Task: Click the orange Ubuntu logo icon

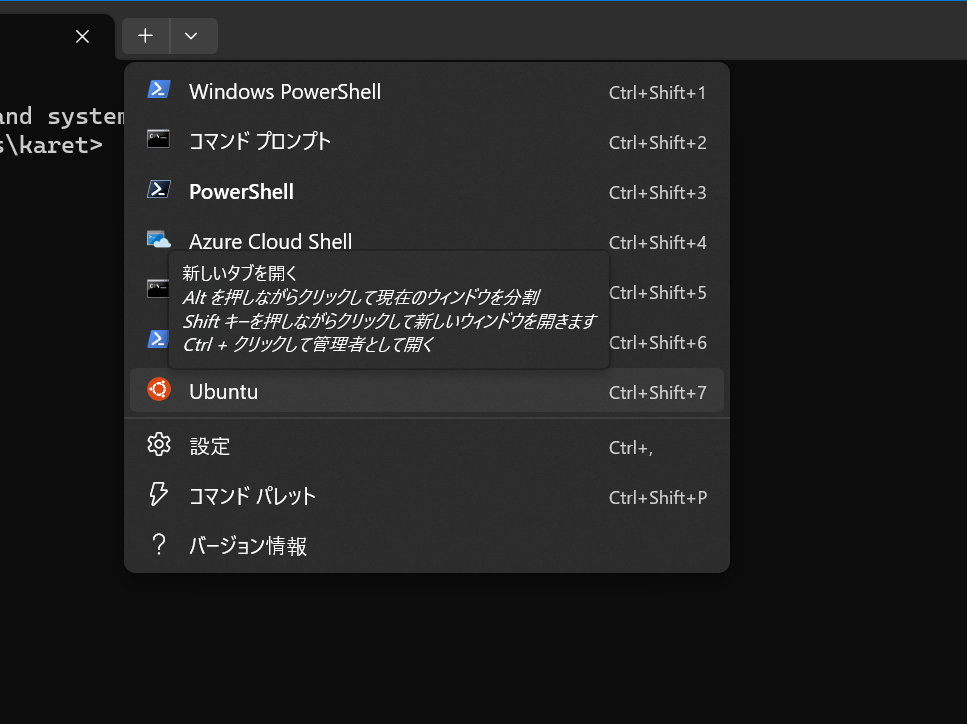Action: [158, 389]
